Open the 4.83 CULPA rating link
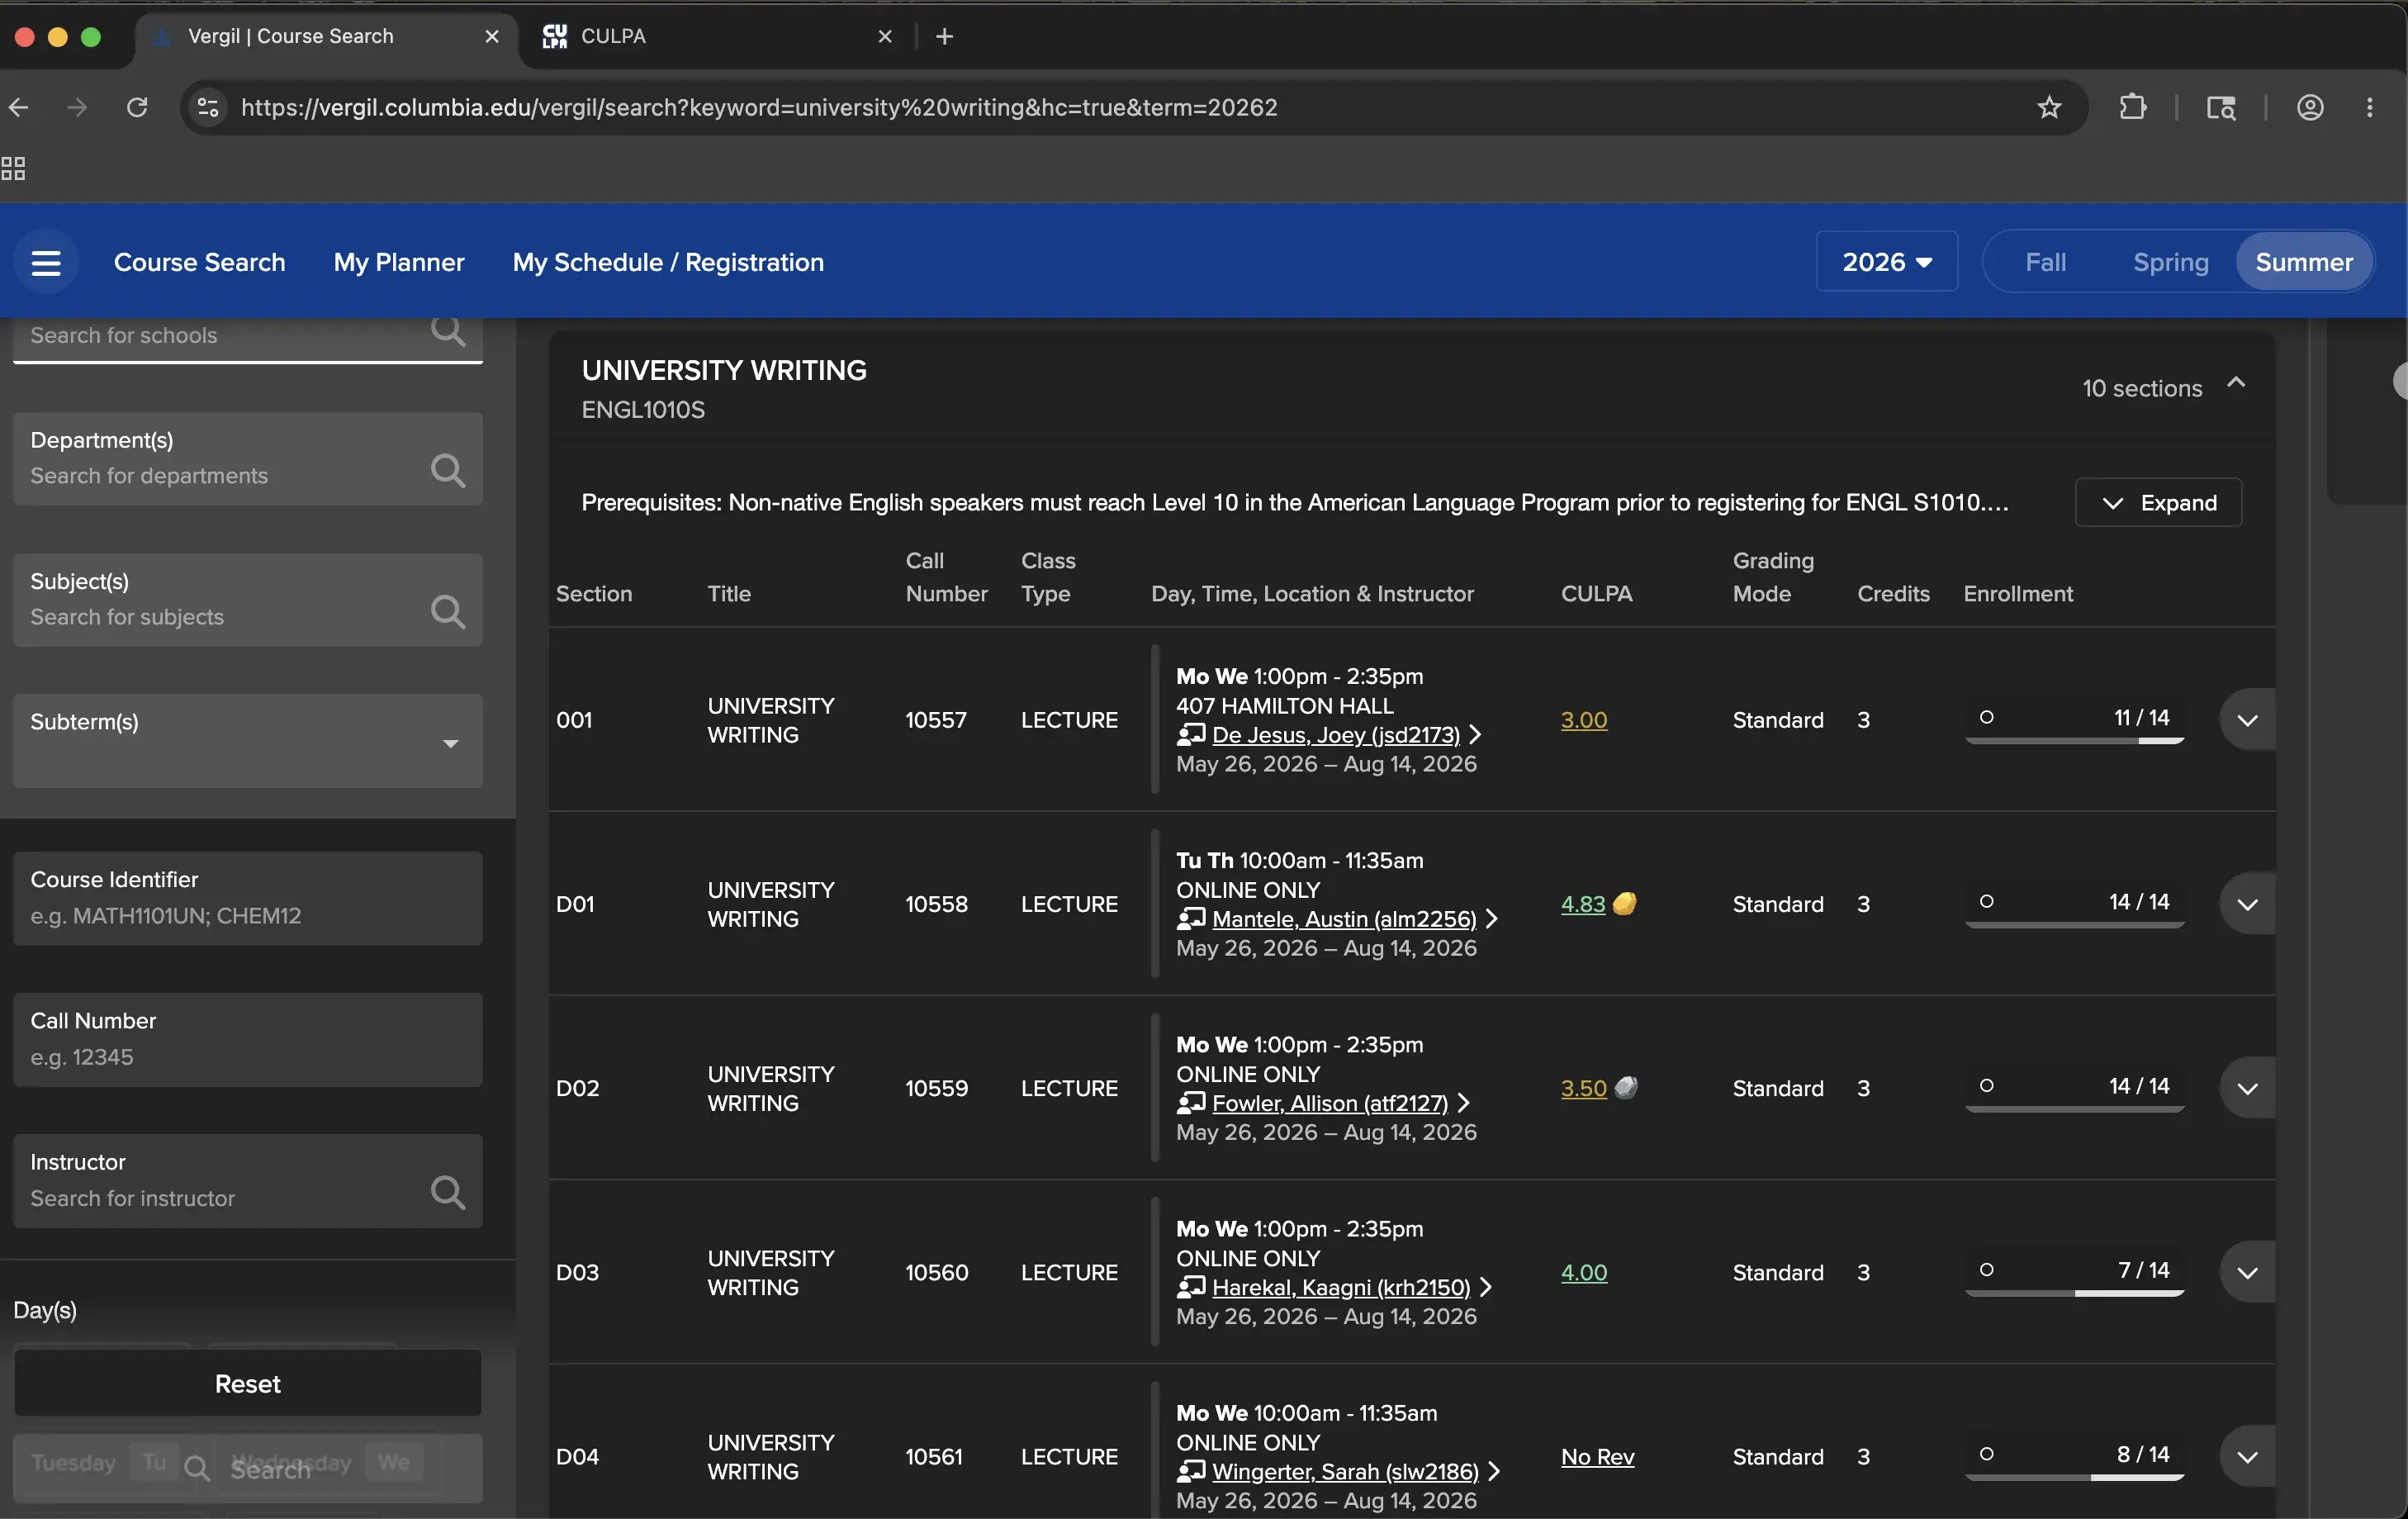The height and width of the screenshot is (1519, 2408). [1583, 904]
